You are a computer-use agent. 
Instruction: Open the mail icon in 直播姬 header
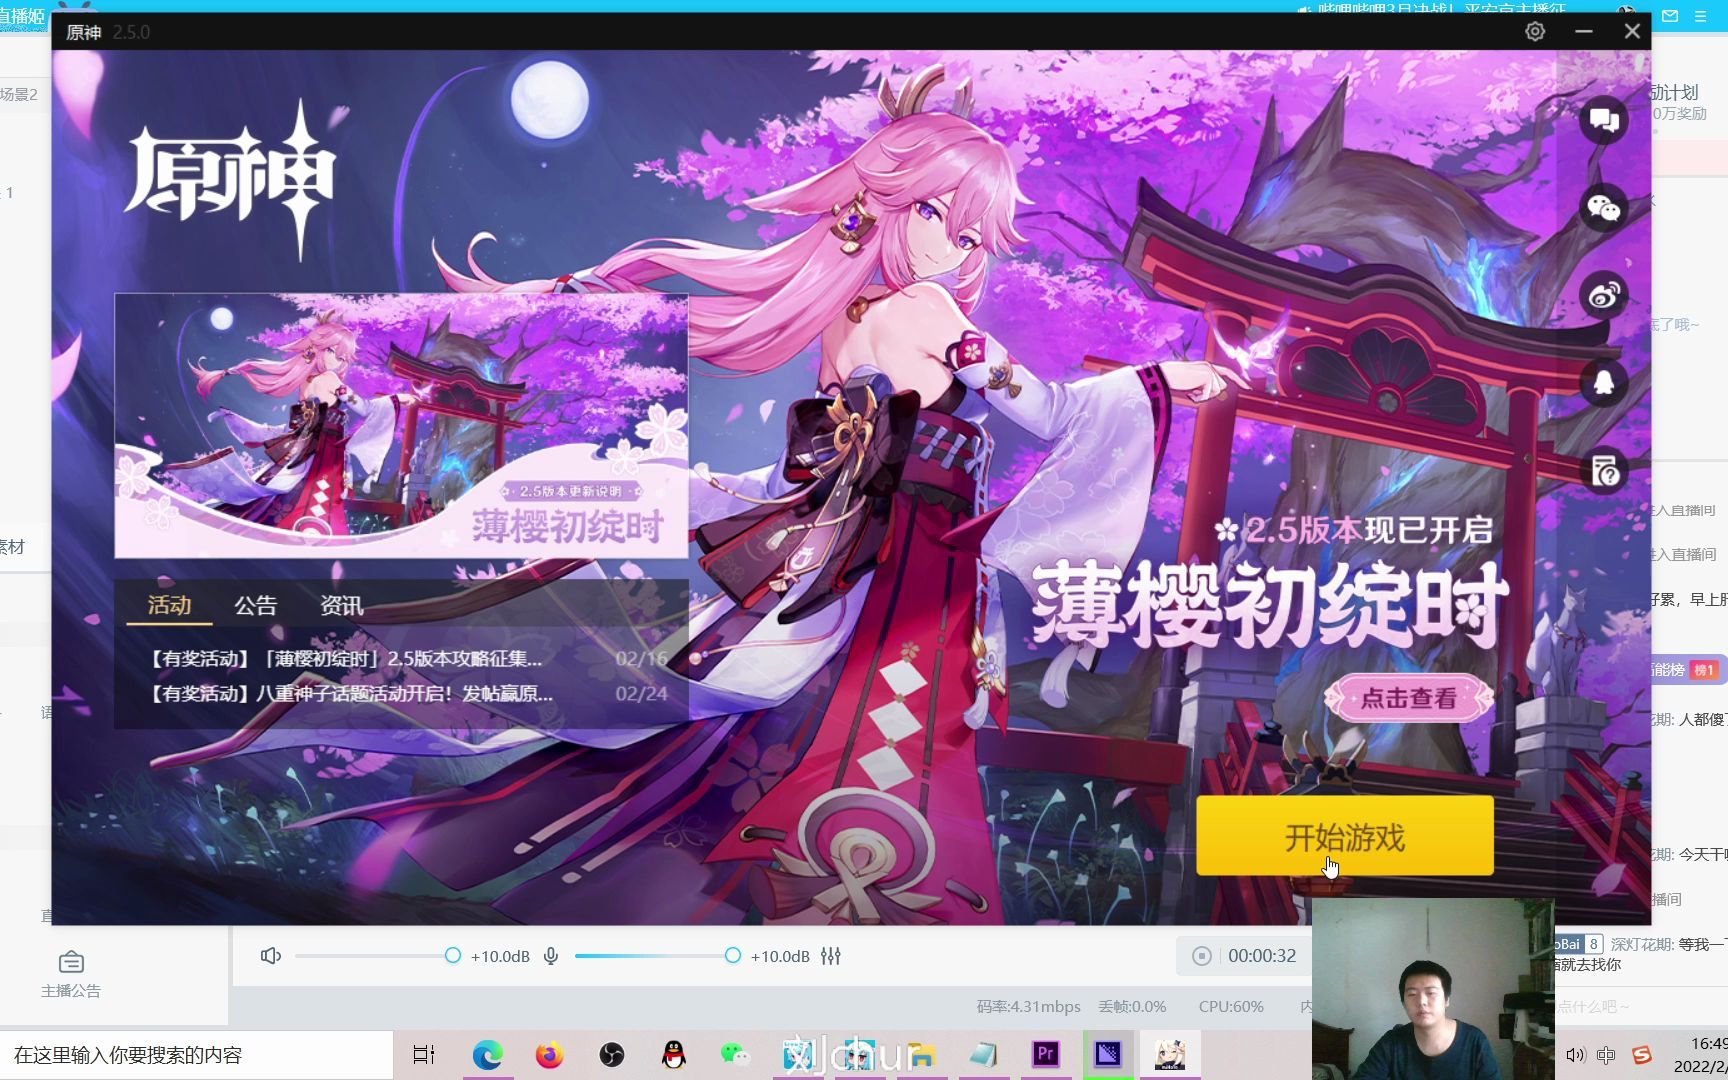pyautogui.click(x=1670, y=16)
